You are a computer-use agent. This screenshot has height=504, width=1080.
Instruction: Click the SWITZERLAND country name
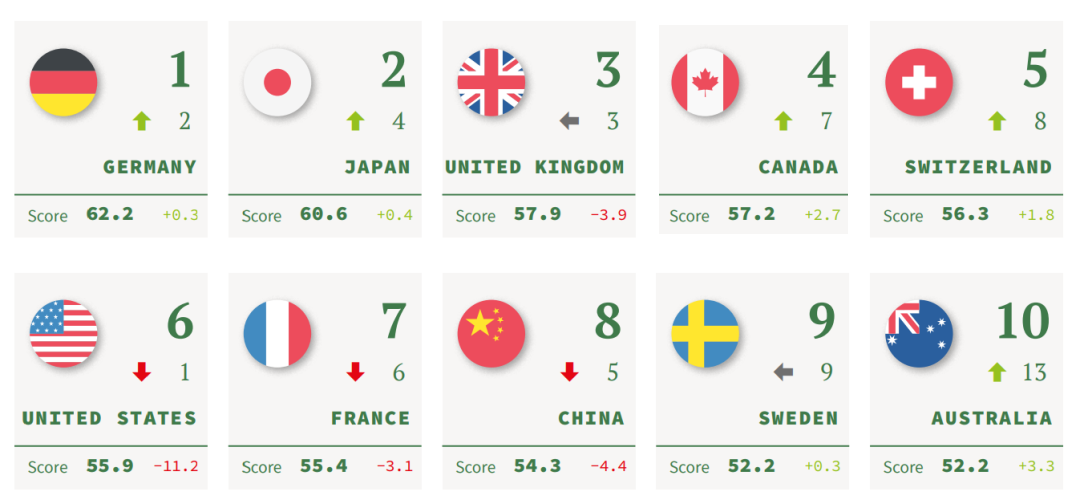coord(978,167)
